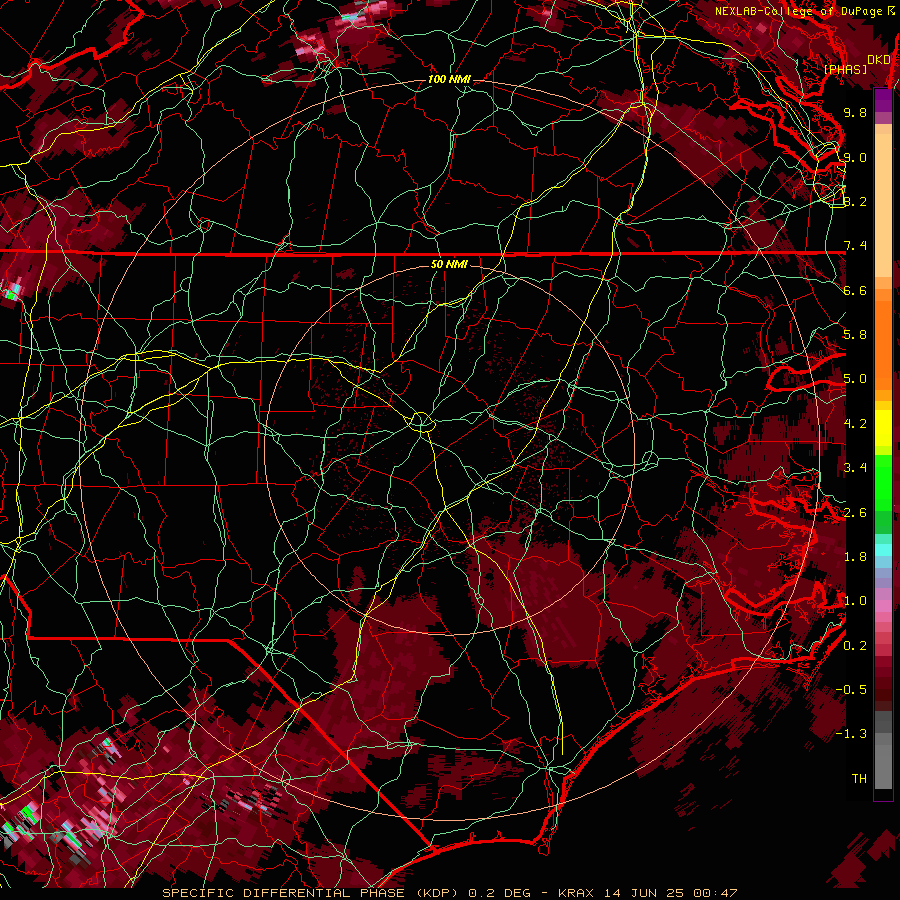
Task: Click the -1.3 scale value
Action: (852, 734)
